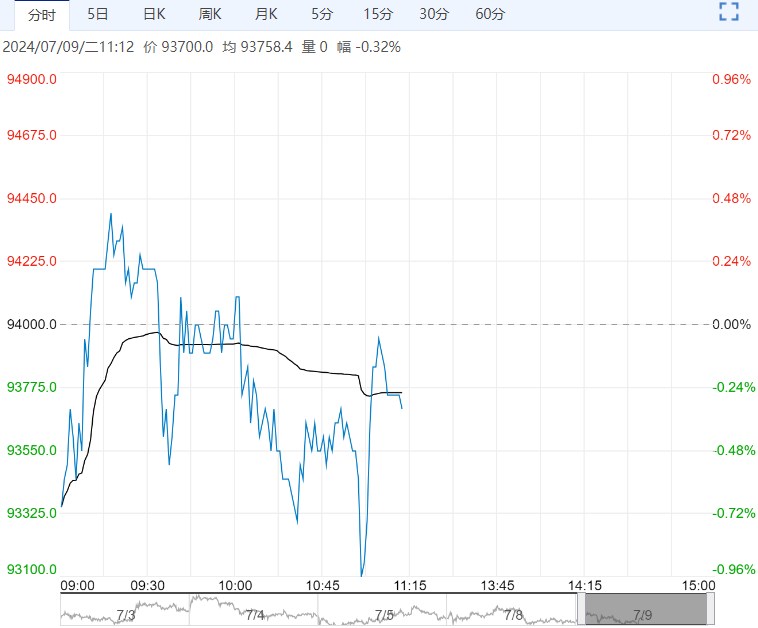Switch to 周K tab

[x=210, y=14]
